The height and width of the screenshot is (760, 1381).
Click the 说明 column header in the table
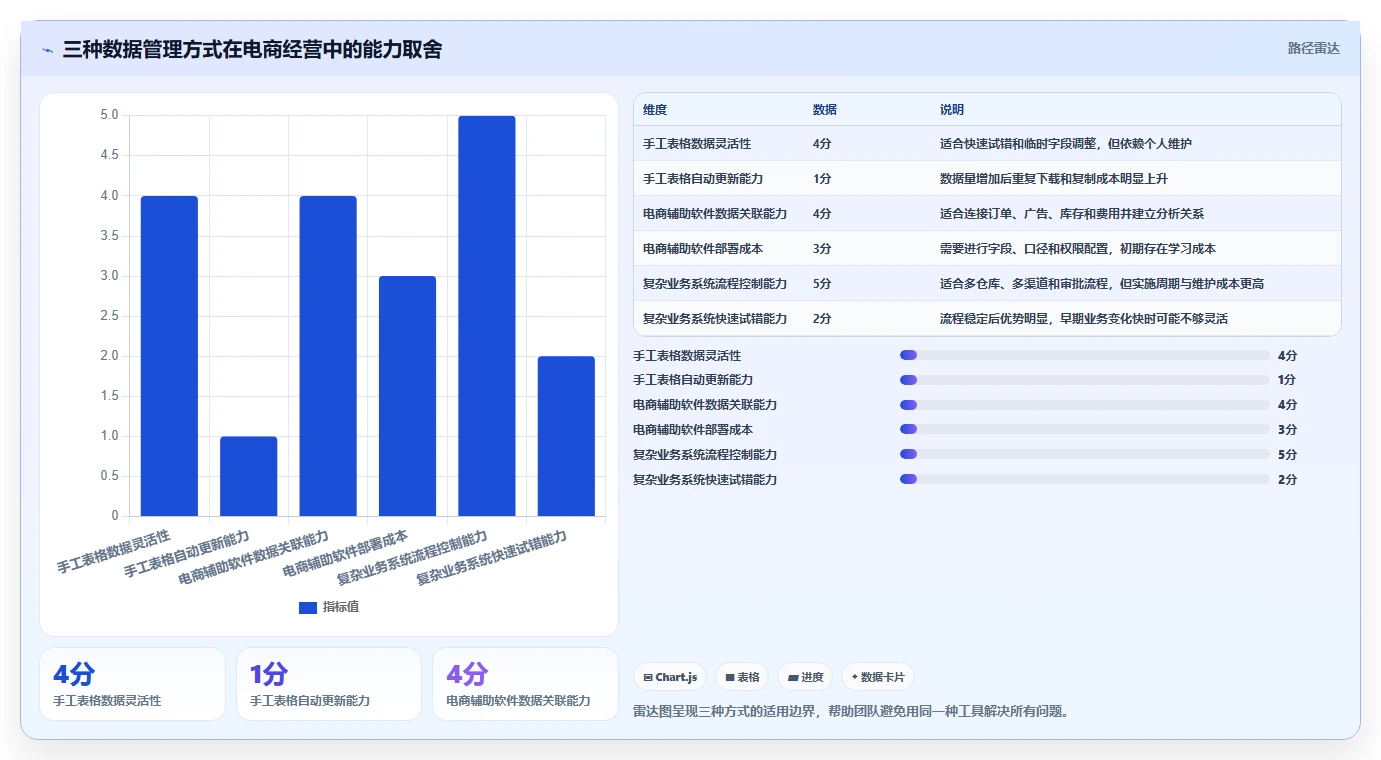pos(952,110)
